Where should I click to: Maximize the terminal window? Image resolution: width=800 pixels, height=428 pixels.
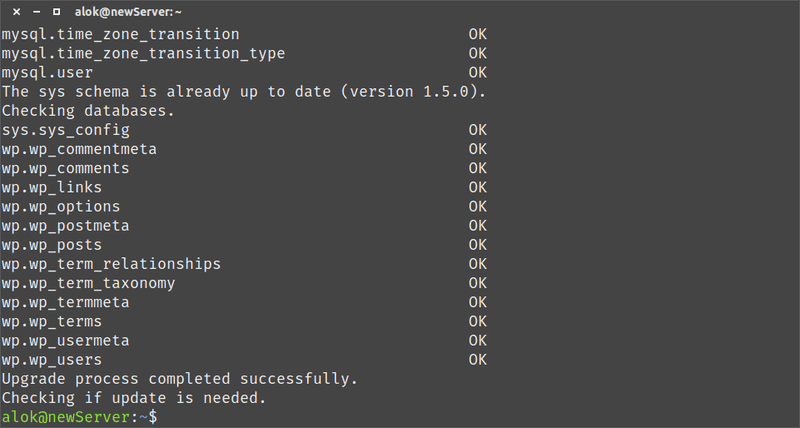click(55, 12)
